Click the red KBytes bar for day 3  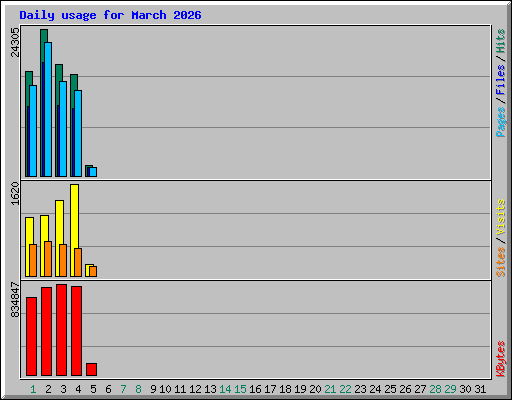61,330
